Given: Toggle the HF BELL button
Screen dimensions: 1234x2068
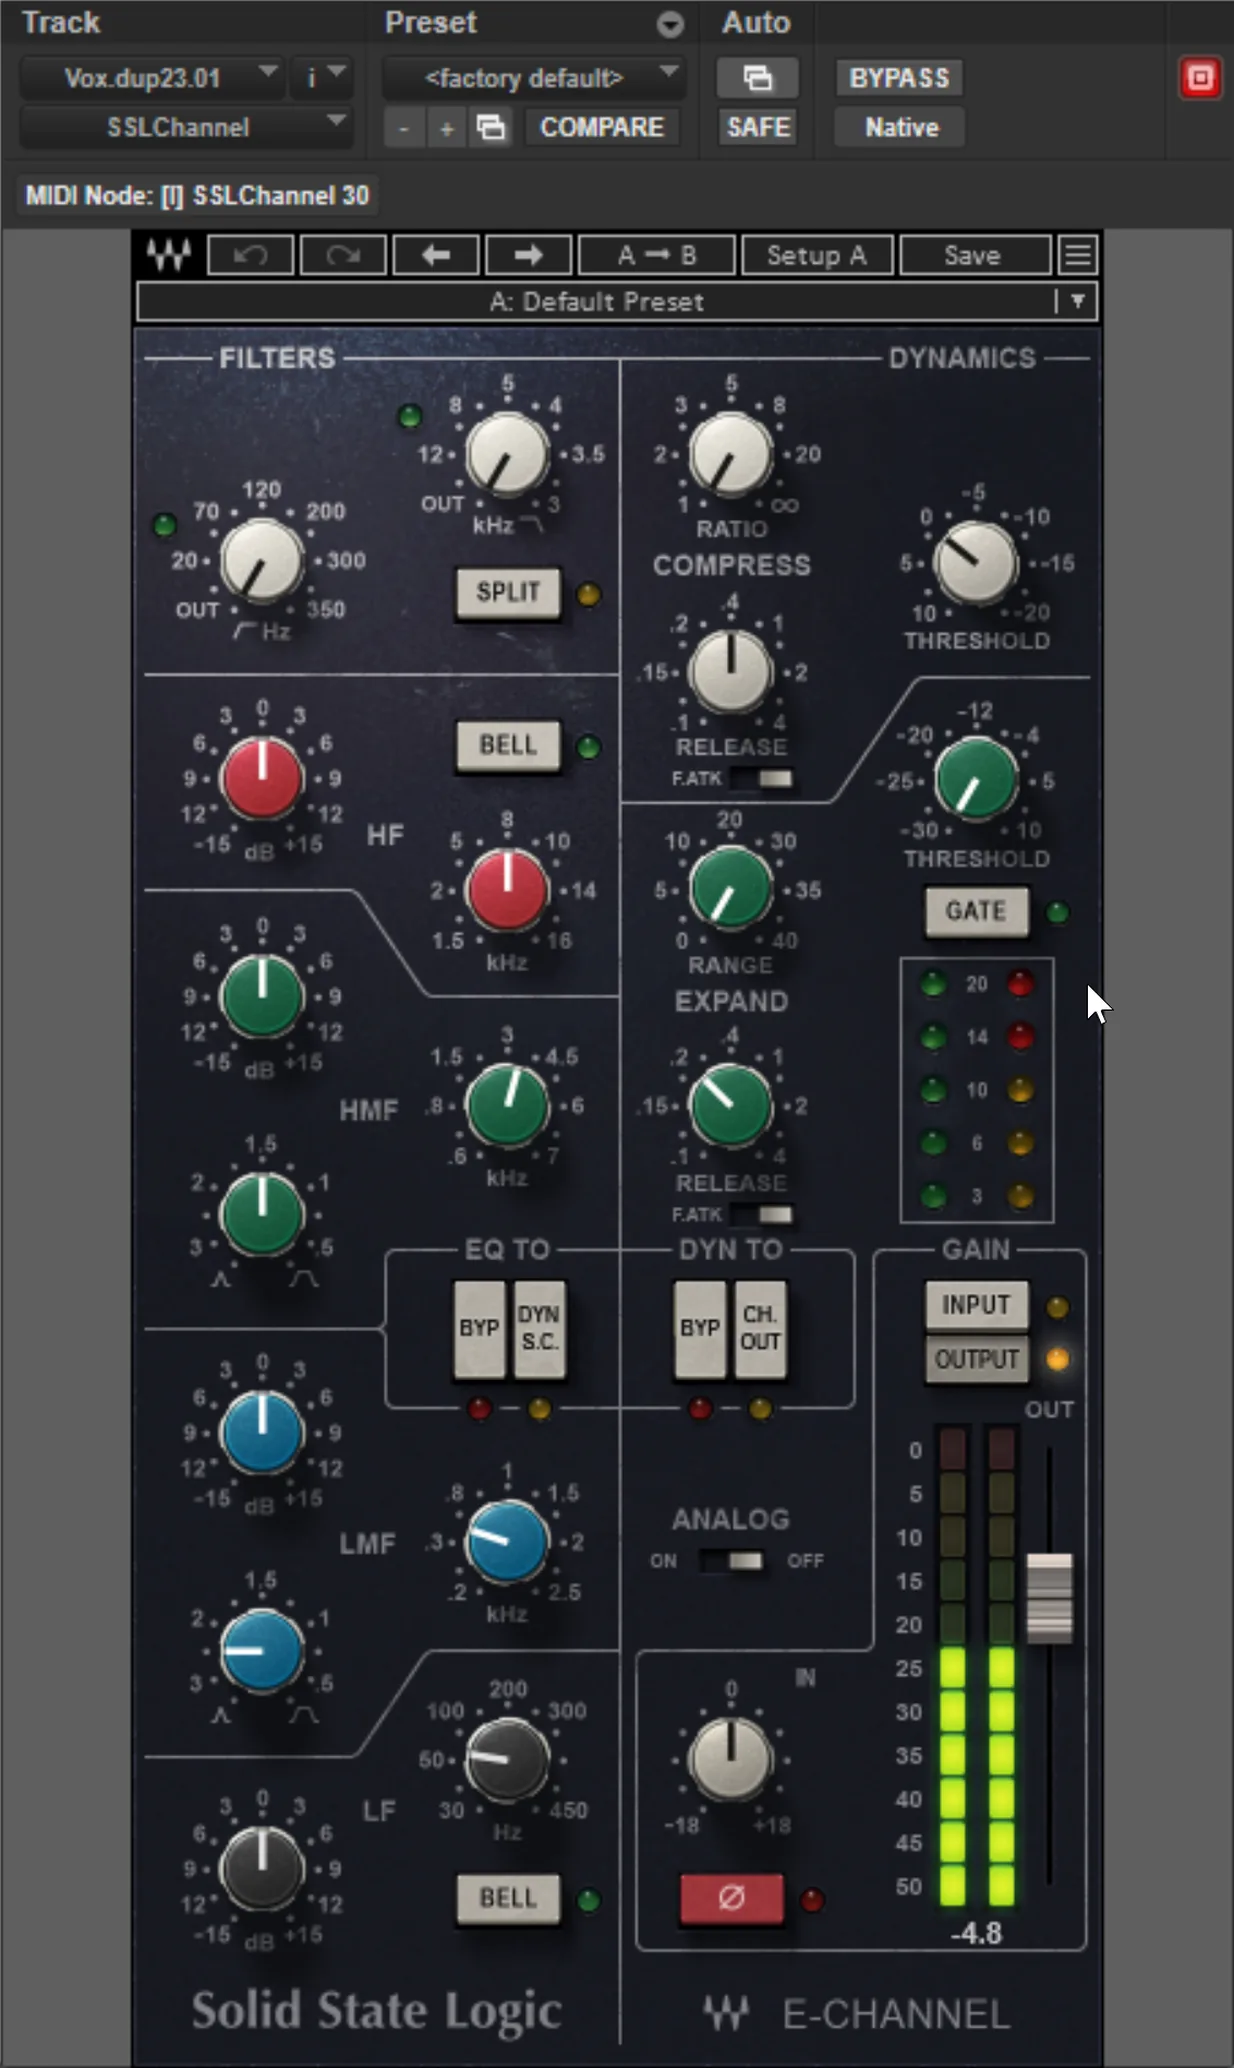Looking at the screenshot, I should point(508,746).
